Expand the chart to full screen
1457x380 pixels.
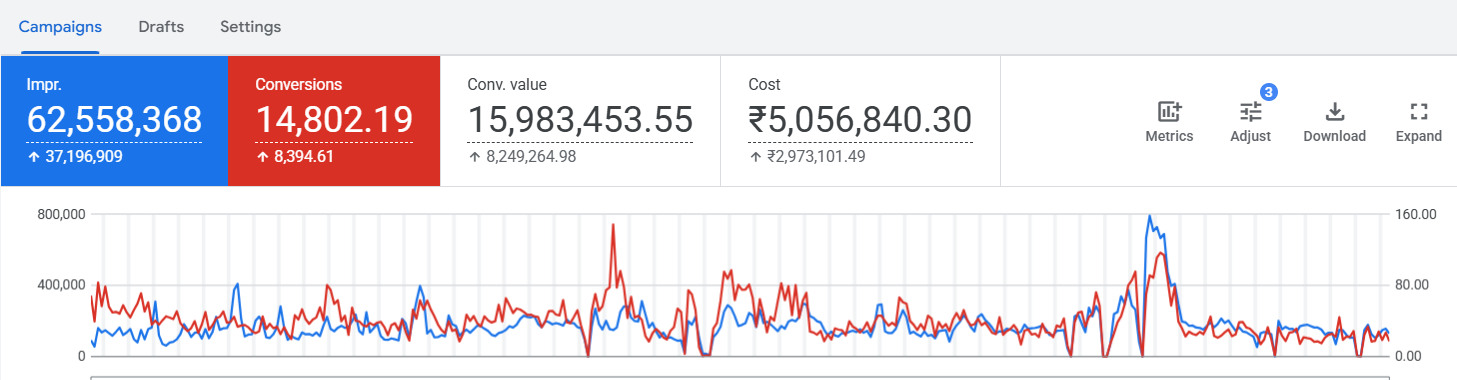coord(1418,112)
